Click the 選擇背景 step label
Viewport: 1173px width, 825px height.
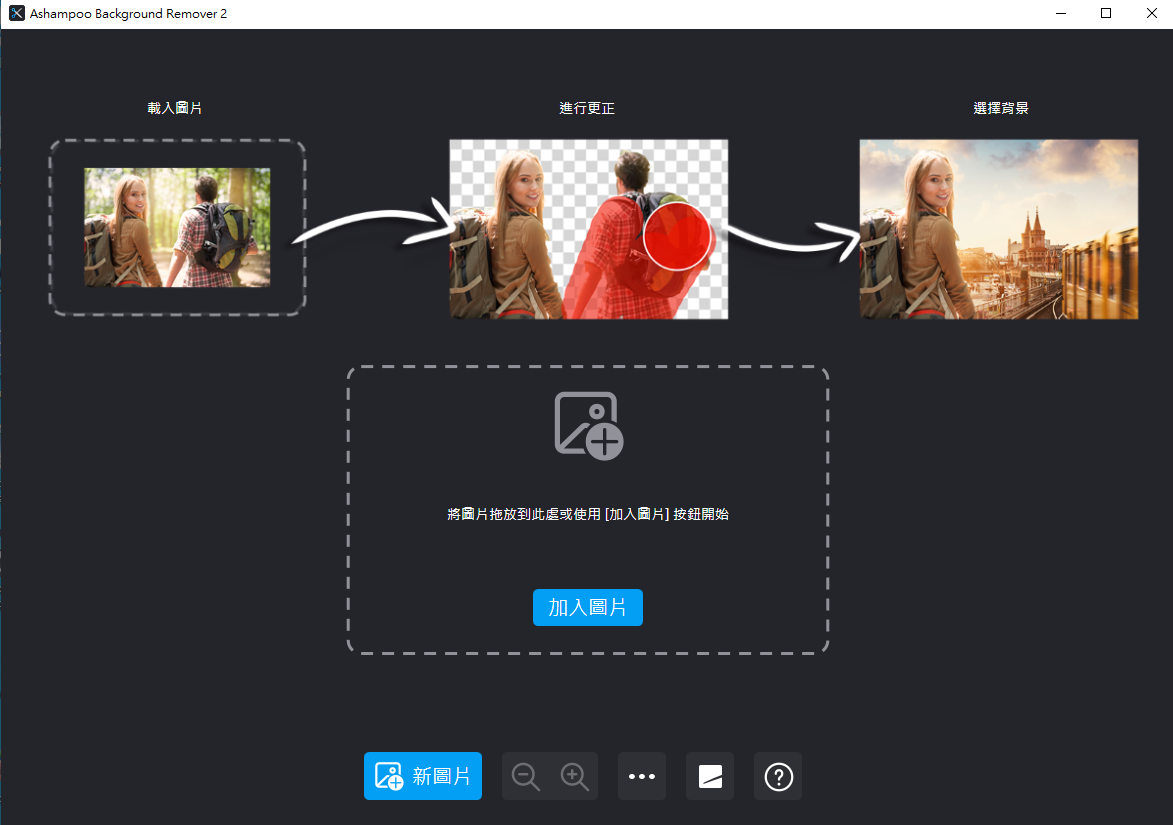coord(1001,108)
